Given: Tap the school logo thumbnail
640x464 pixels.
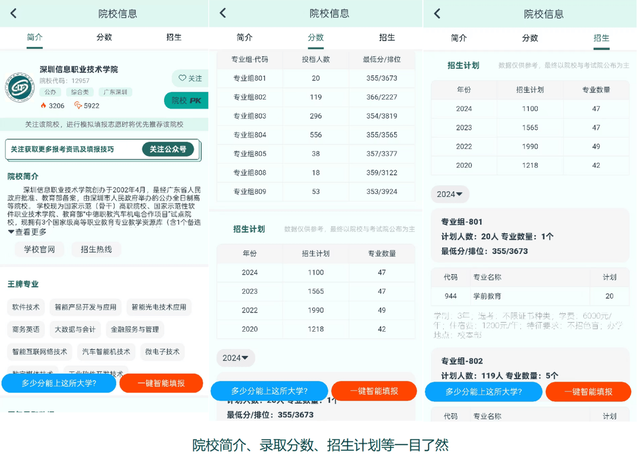Looking at the screenshot, I should 19,87.
